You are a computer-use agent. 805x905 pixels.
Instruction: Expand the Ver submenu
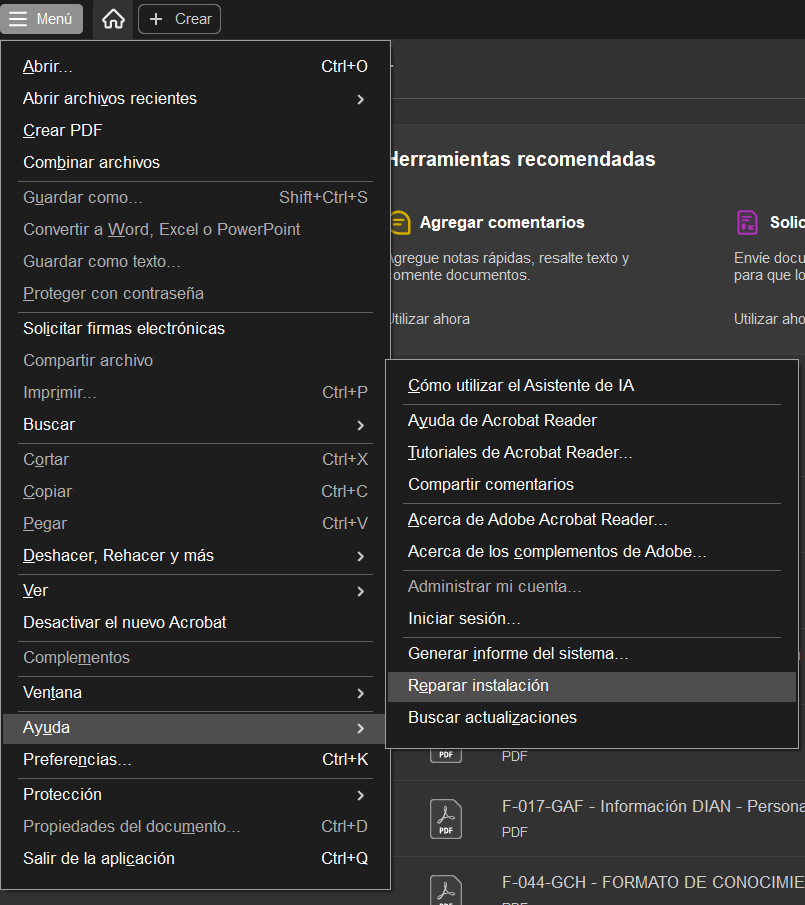(195, 590)
